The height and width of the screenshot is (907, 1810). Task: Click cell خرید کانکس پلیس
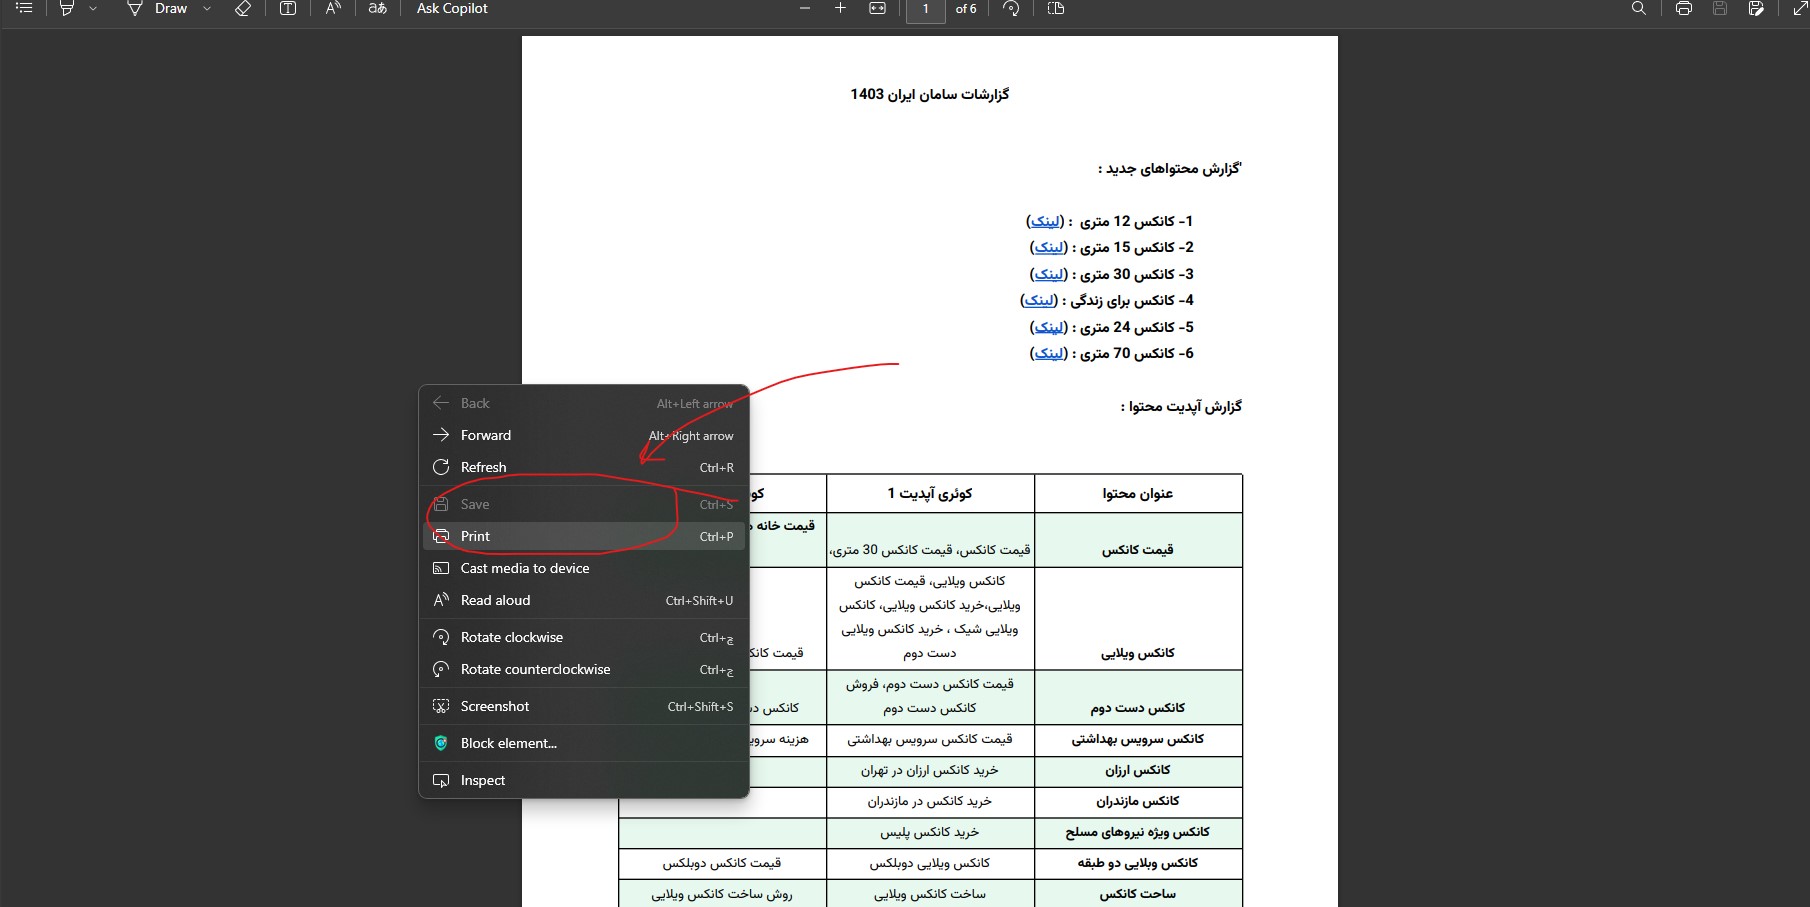click(930, 832)
